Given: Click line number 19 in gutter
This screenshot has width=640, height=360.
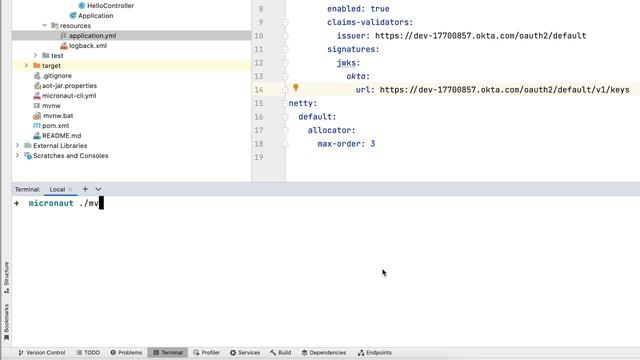Looking at the screenshot, I should (x=259, y=157).
